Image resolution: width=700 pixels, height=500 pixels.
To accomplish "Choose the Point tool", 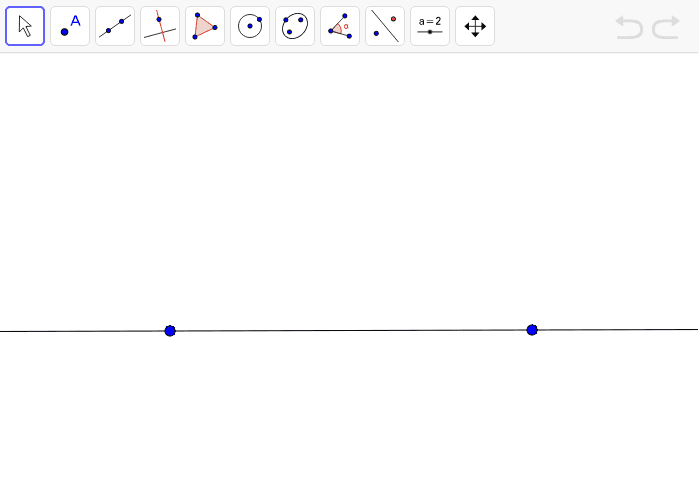I will click(70, 26).
